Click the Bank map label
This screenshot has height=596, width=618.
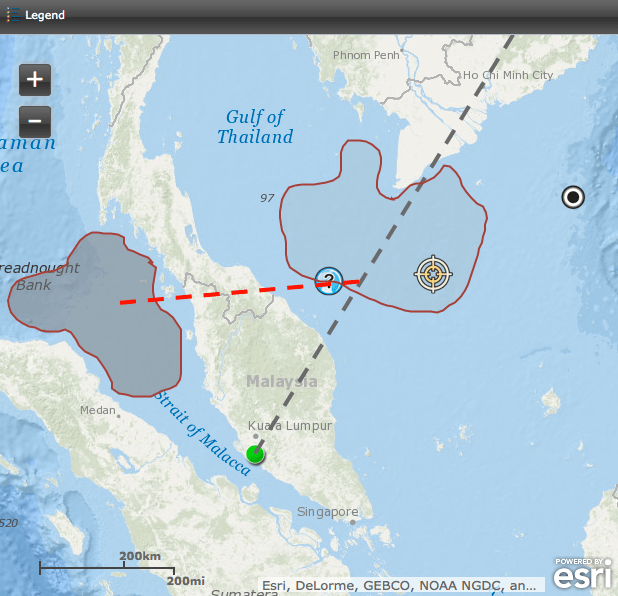pyautogui.click(x=34, y=285)
